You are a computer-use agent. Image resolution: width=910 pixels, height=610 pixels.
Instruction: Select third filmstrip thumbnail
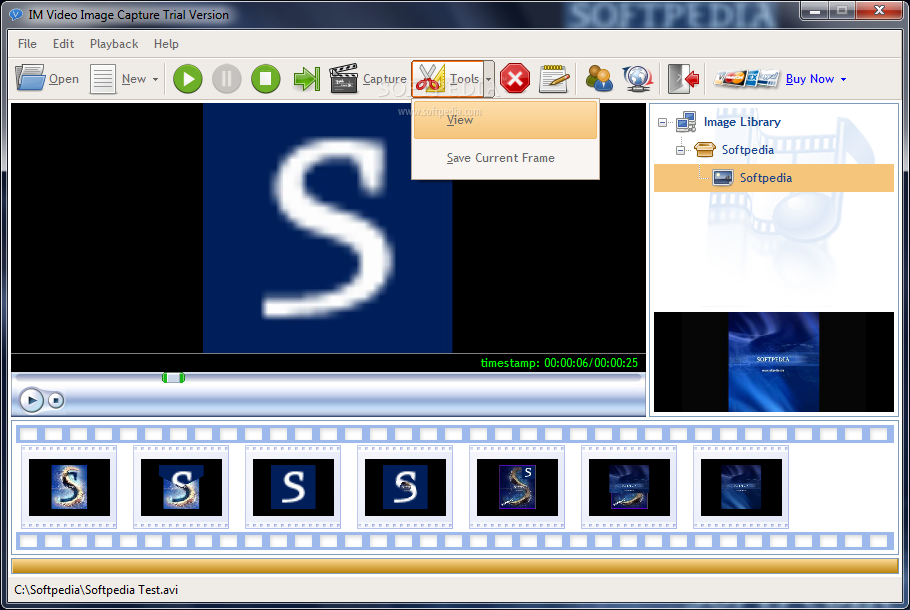click(293, 487)
